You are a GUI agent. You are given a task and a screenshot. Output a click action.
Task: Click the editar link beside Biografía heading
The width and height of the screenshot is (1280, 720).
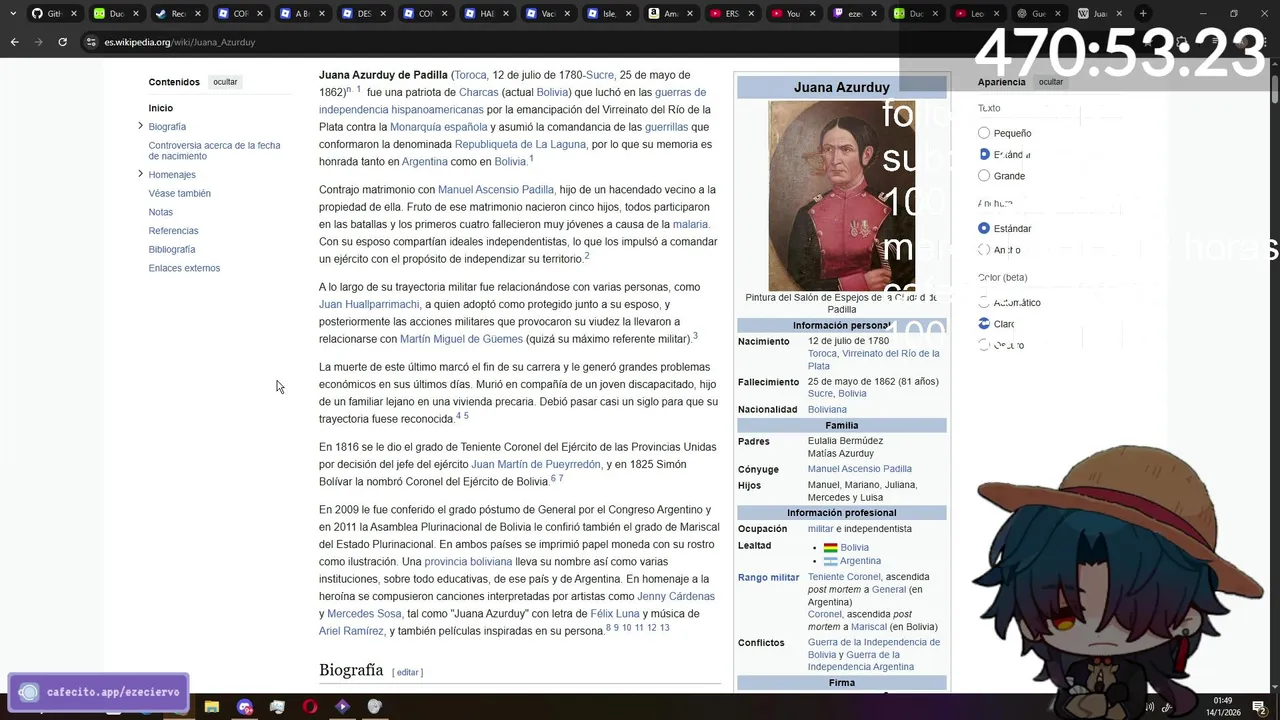point(407,672)
